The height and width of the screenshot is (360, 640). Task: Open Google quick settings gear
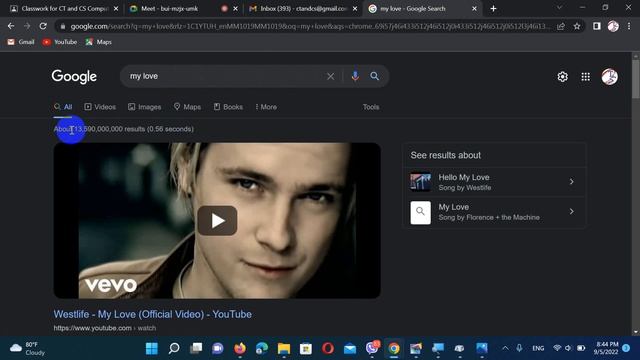(562, 77)
